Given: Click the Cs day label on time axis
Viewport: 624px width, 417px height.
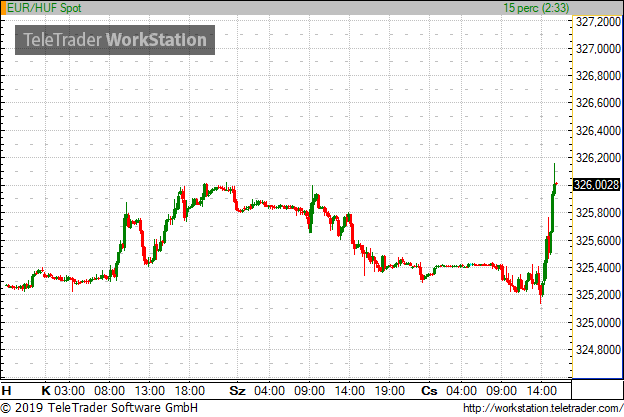Looking at the screenshot, I should pos(429,391).
